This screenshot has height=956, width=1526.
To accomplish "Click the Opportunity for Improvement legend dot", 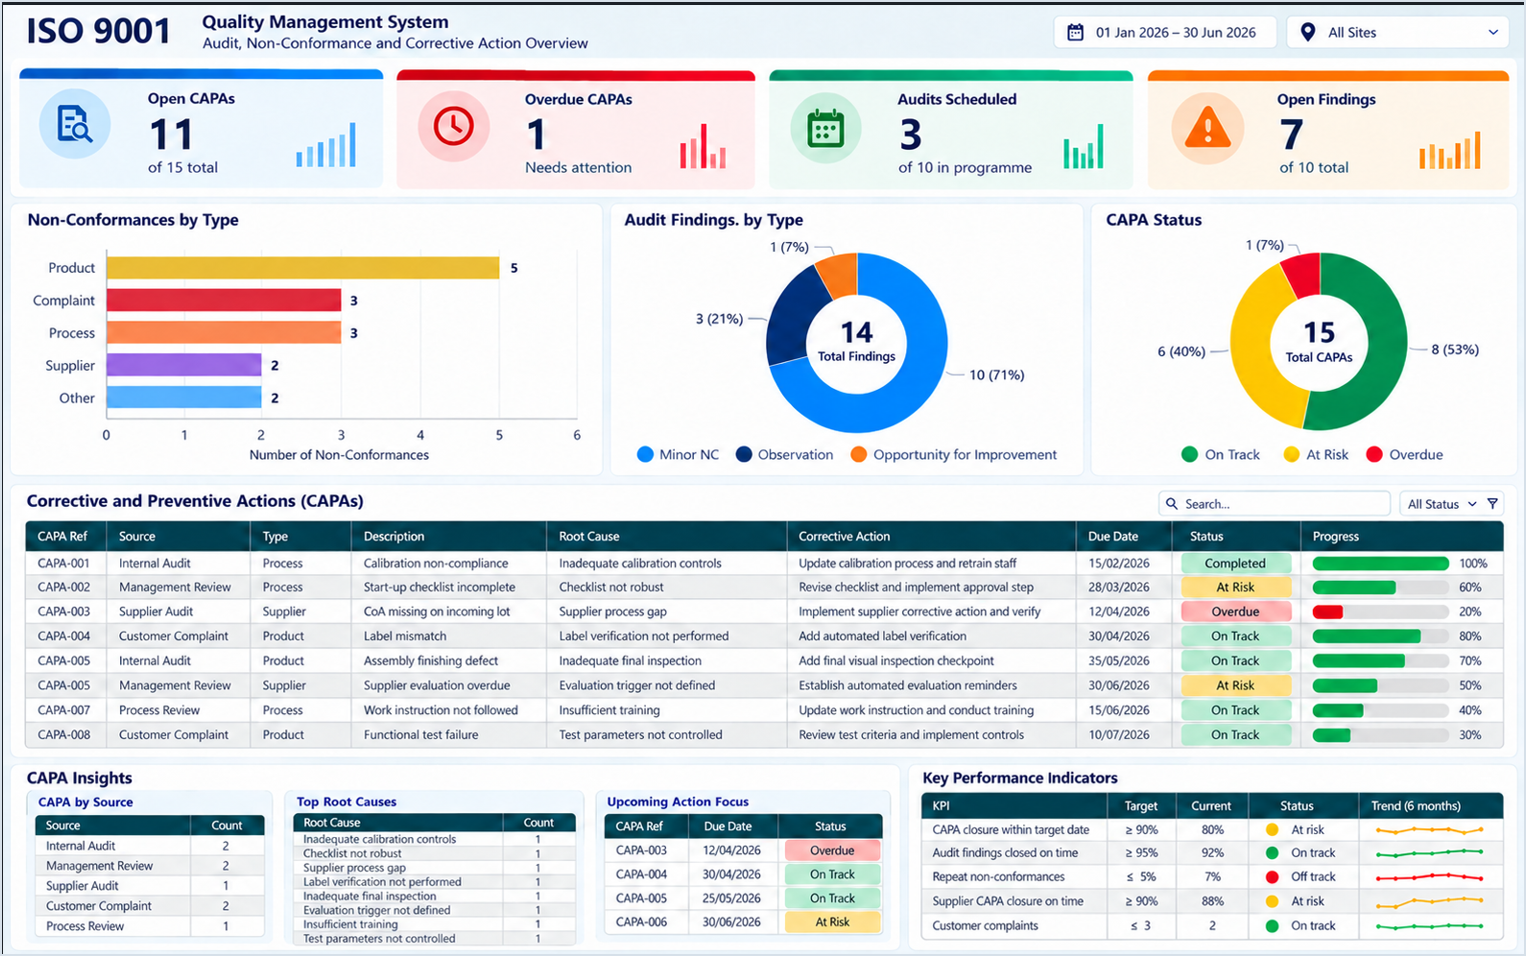I will [x=858, y=454].
